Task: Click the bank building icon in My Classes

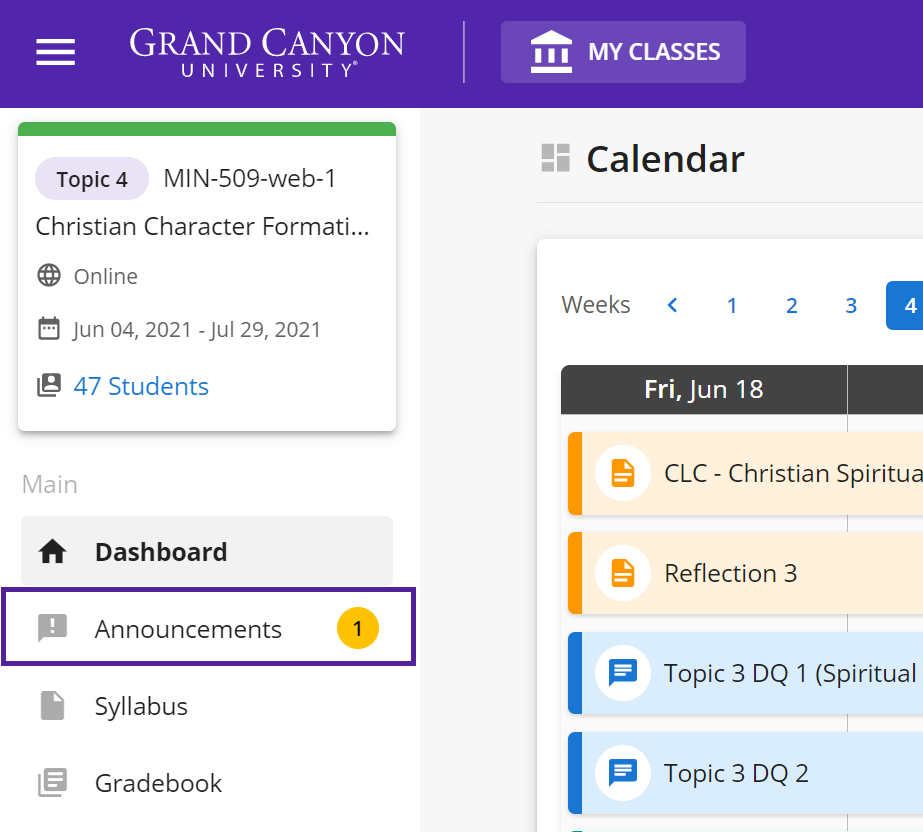Action: click(551, 52)
